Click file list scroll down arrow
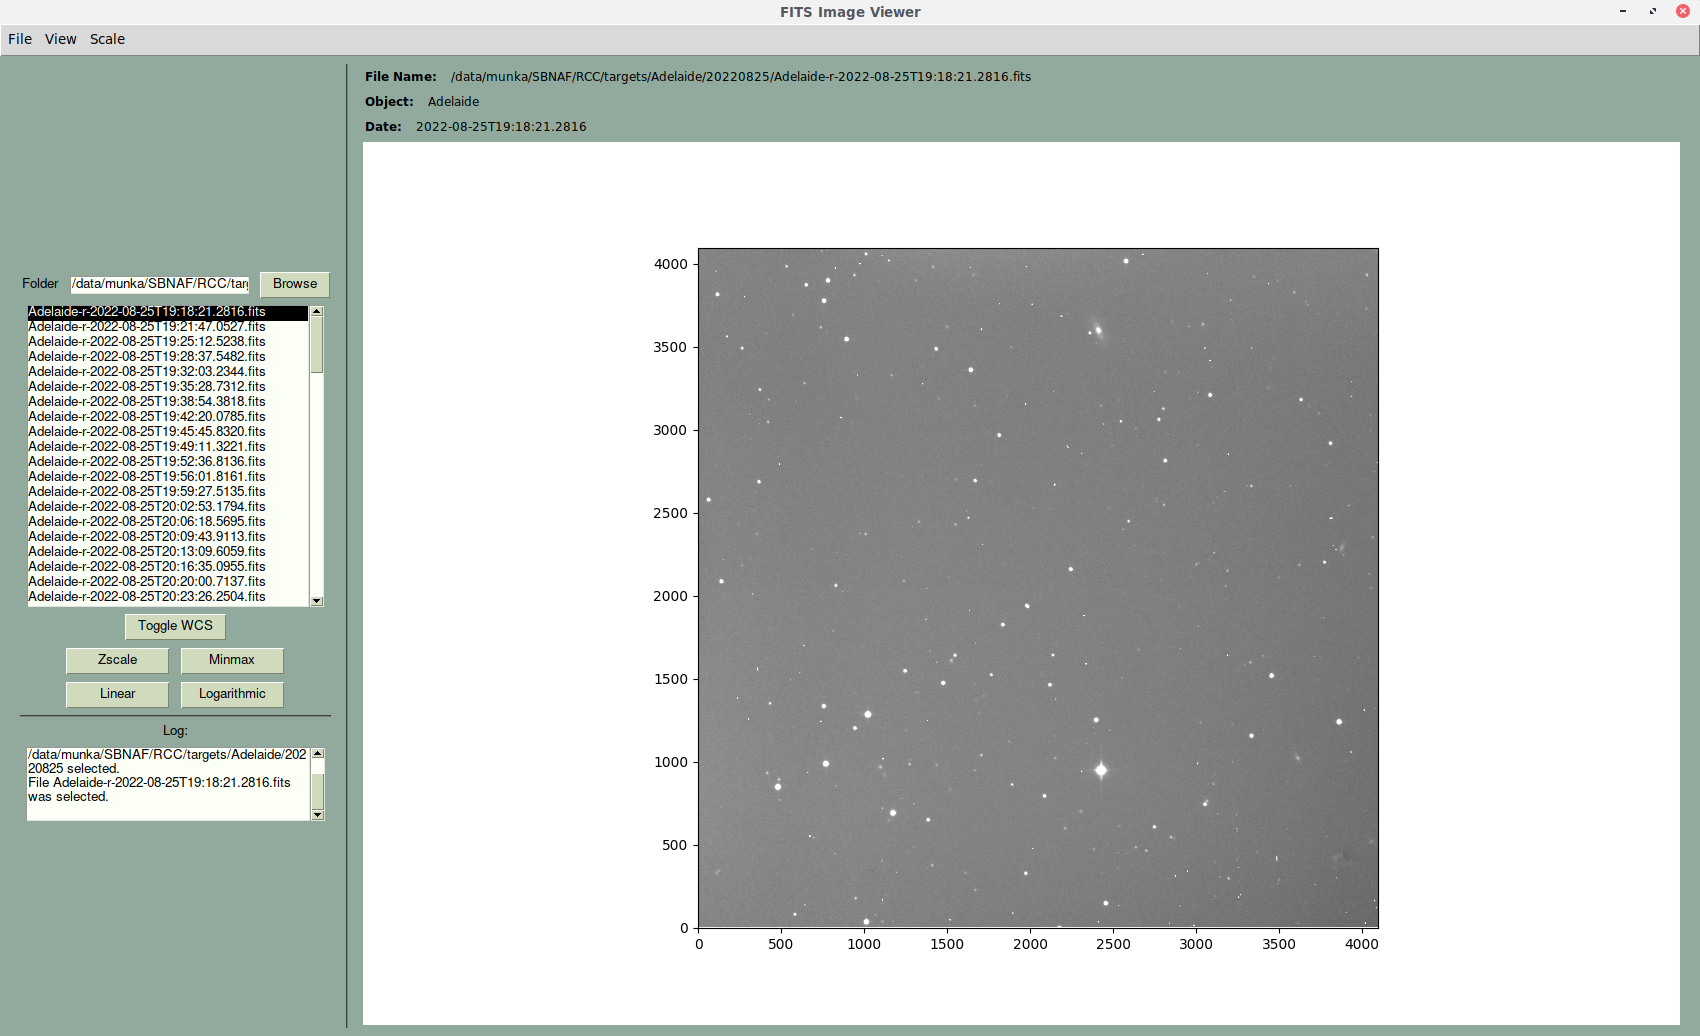1700x1036 pixels. click(x=317, y=601)
